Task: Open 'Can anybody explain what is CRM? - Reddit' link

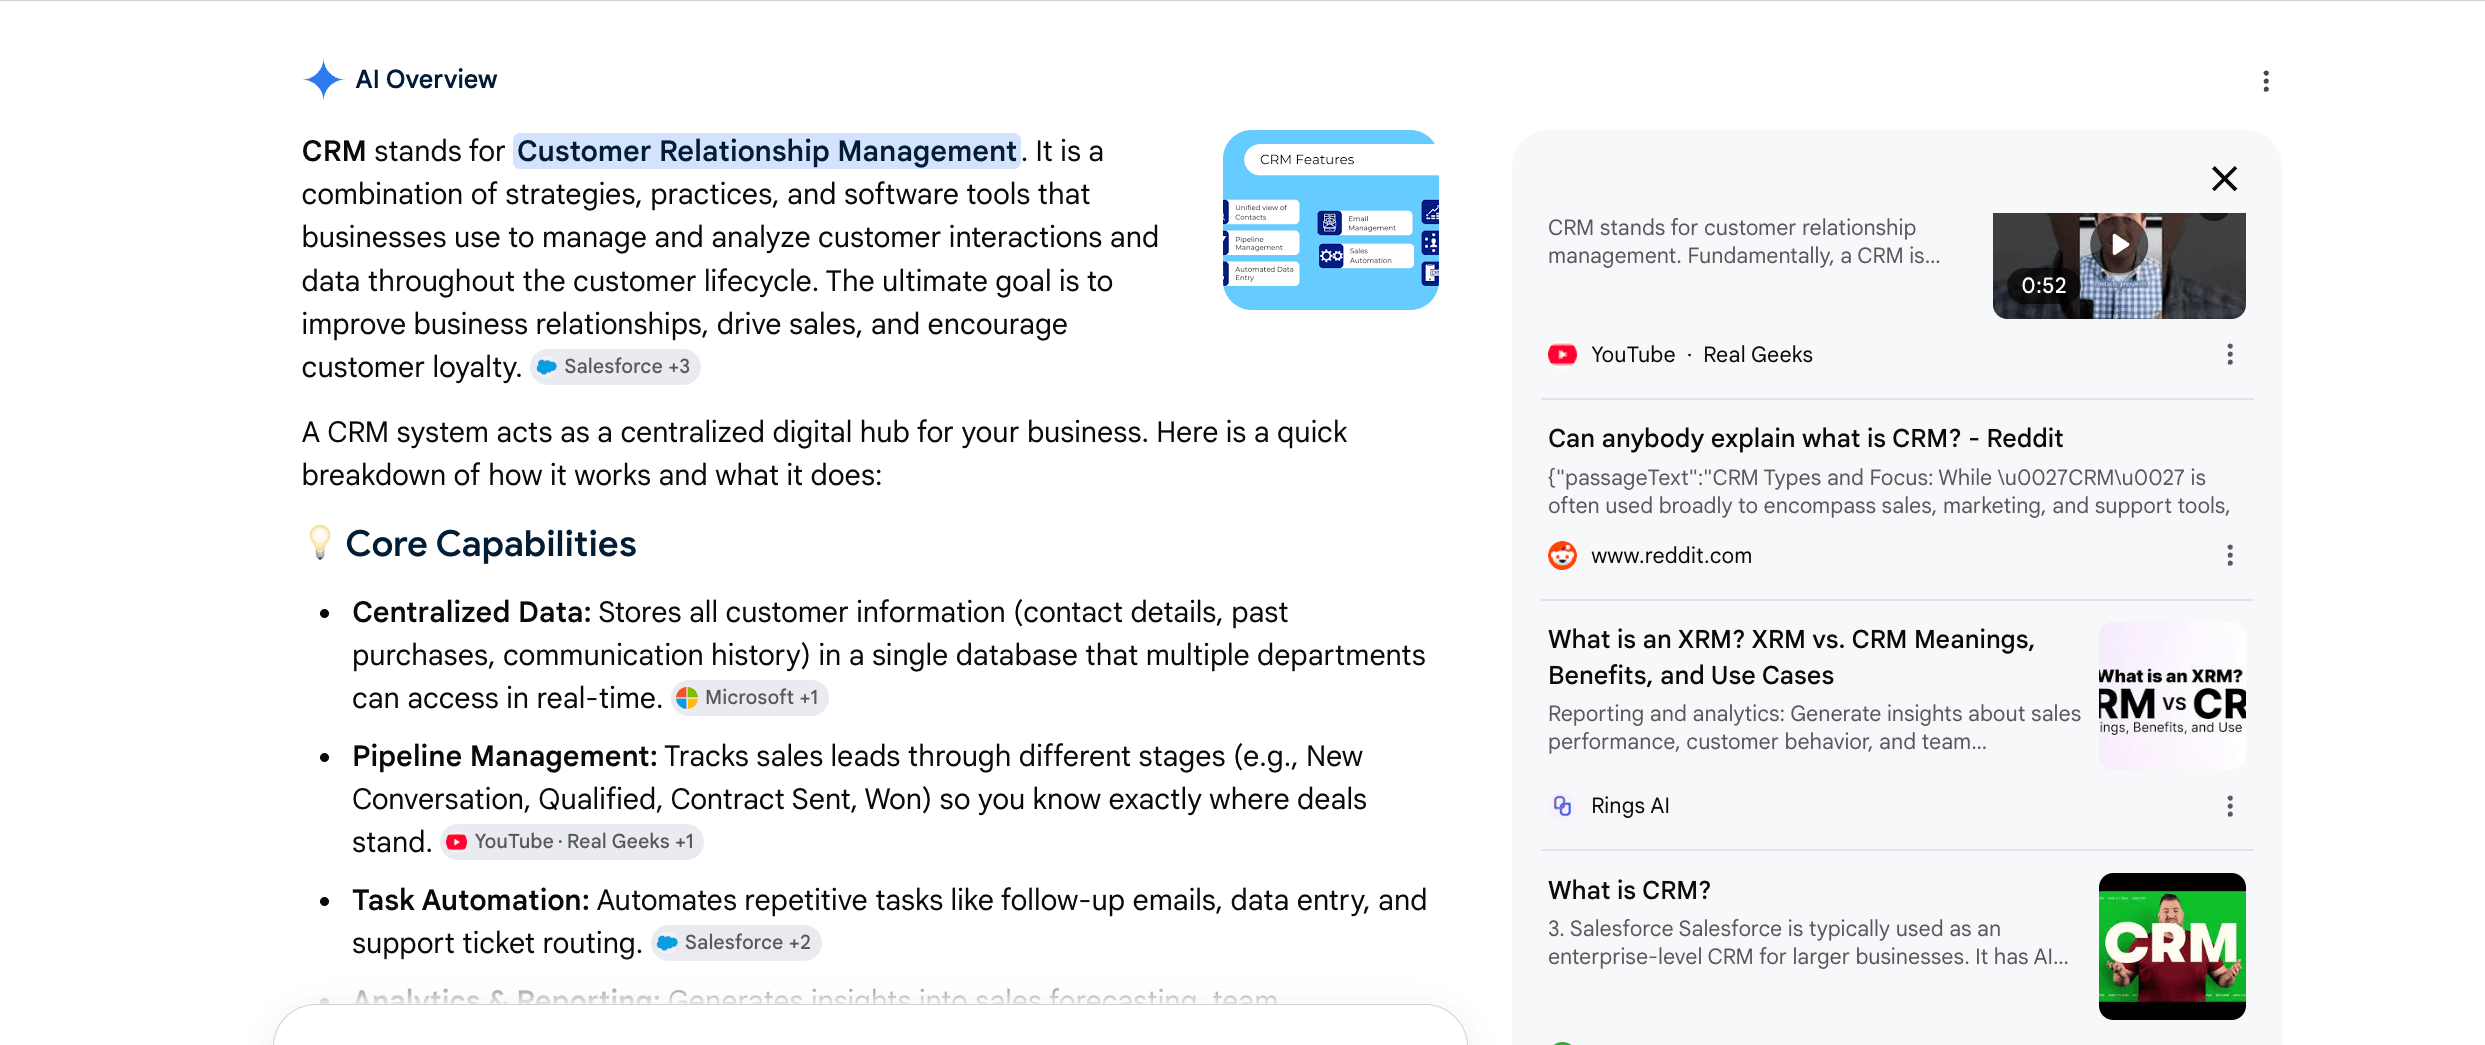Action: tap(1805, 438)
